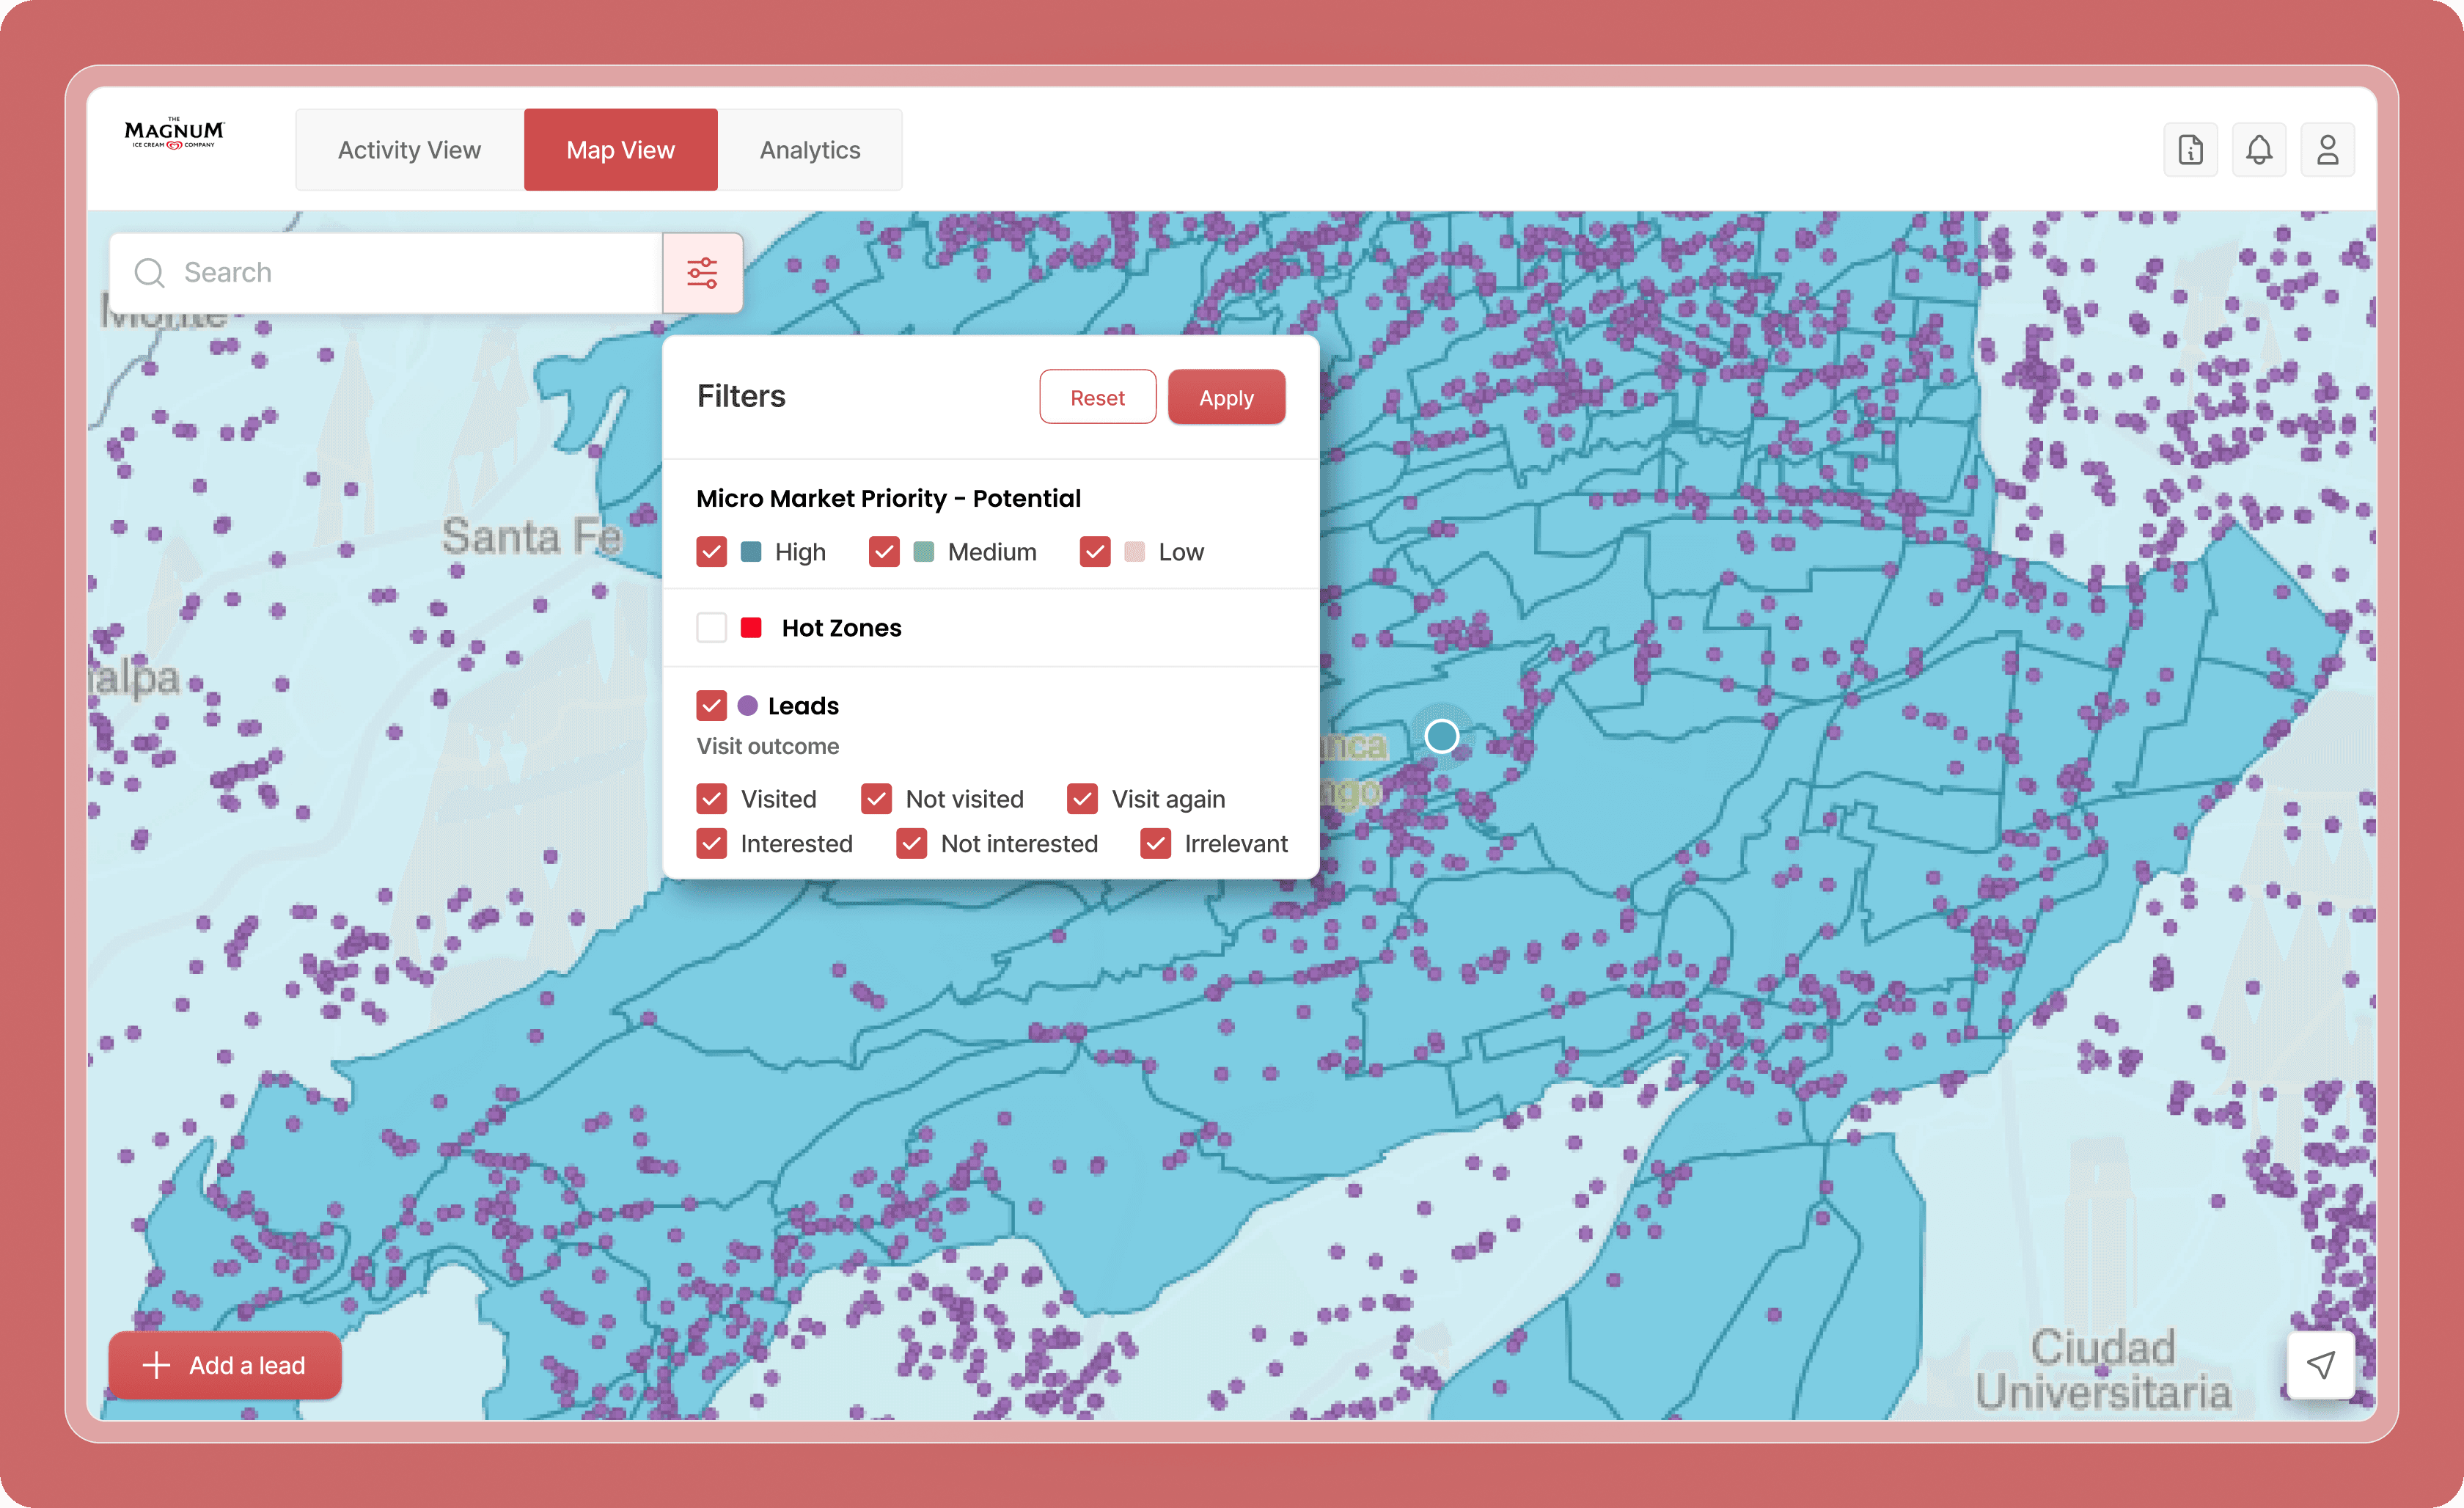Image resolution: width=2464 pixels, height=1508 pixels.
Task: Toggle the Visit again checkbox
Action: [1082, 799]
